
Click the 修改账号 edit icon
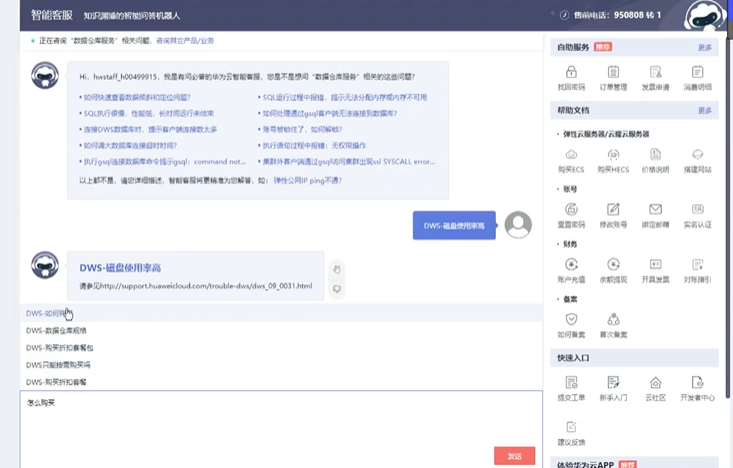[613, 209]
